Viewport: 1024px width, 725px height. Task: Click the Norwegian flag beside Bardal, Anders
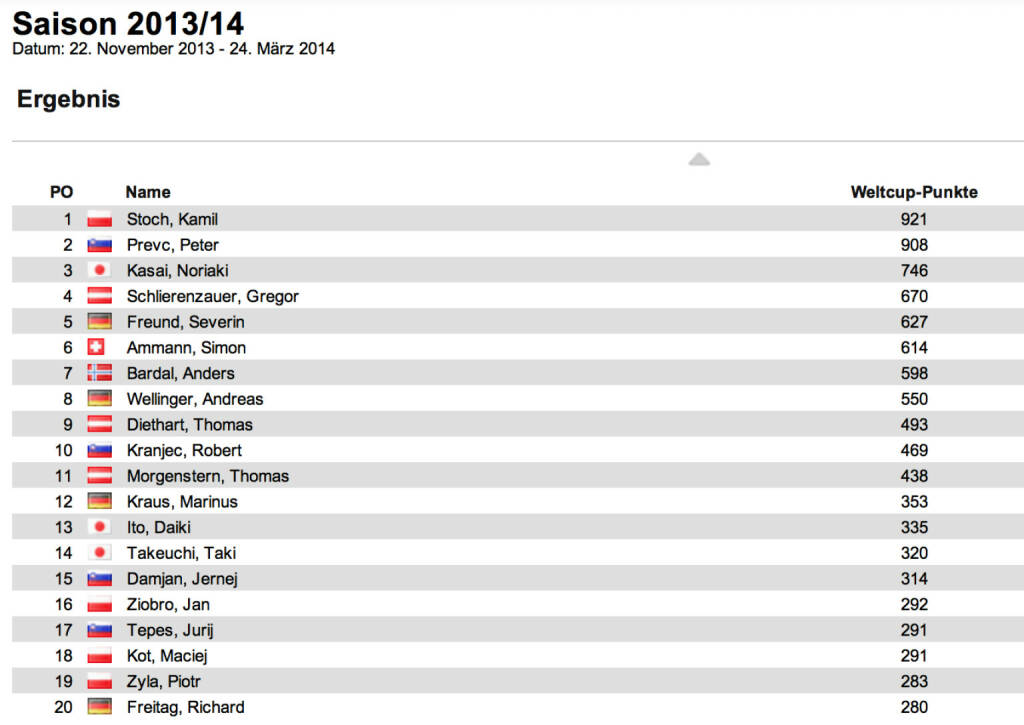(99, 373)
